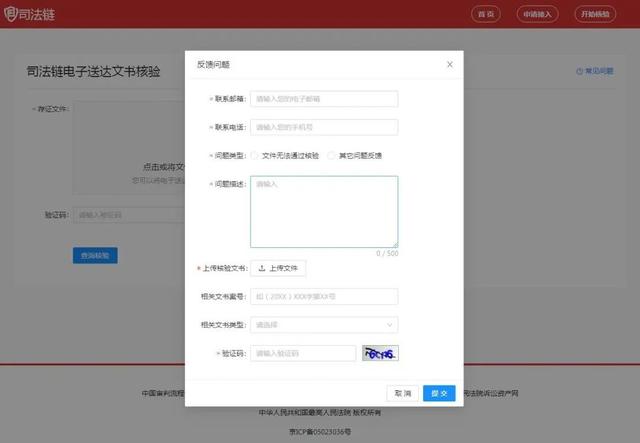
Task: Focus the 联系电话 phone input field
Action: click(324, 127)
